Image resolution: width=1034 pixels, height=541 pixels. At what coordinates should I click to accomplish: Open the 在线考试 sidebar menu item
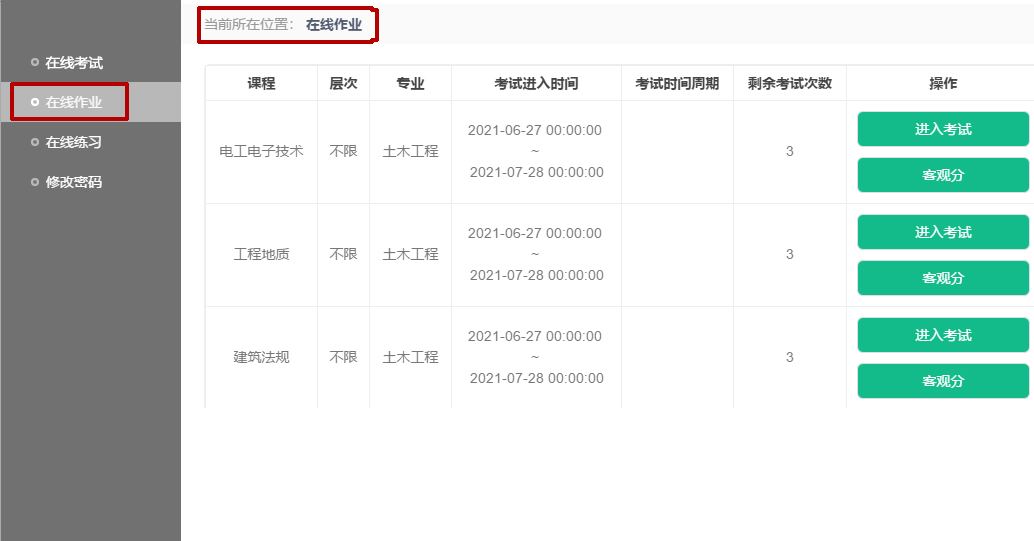(x=73, y=63)
